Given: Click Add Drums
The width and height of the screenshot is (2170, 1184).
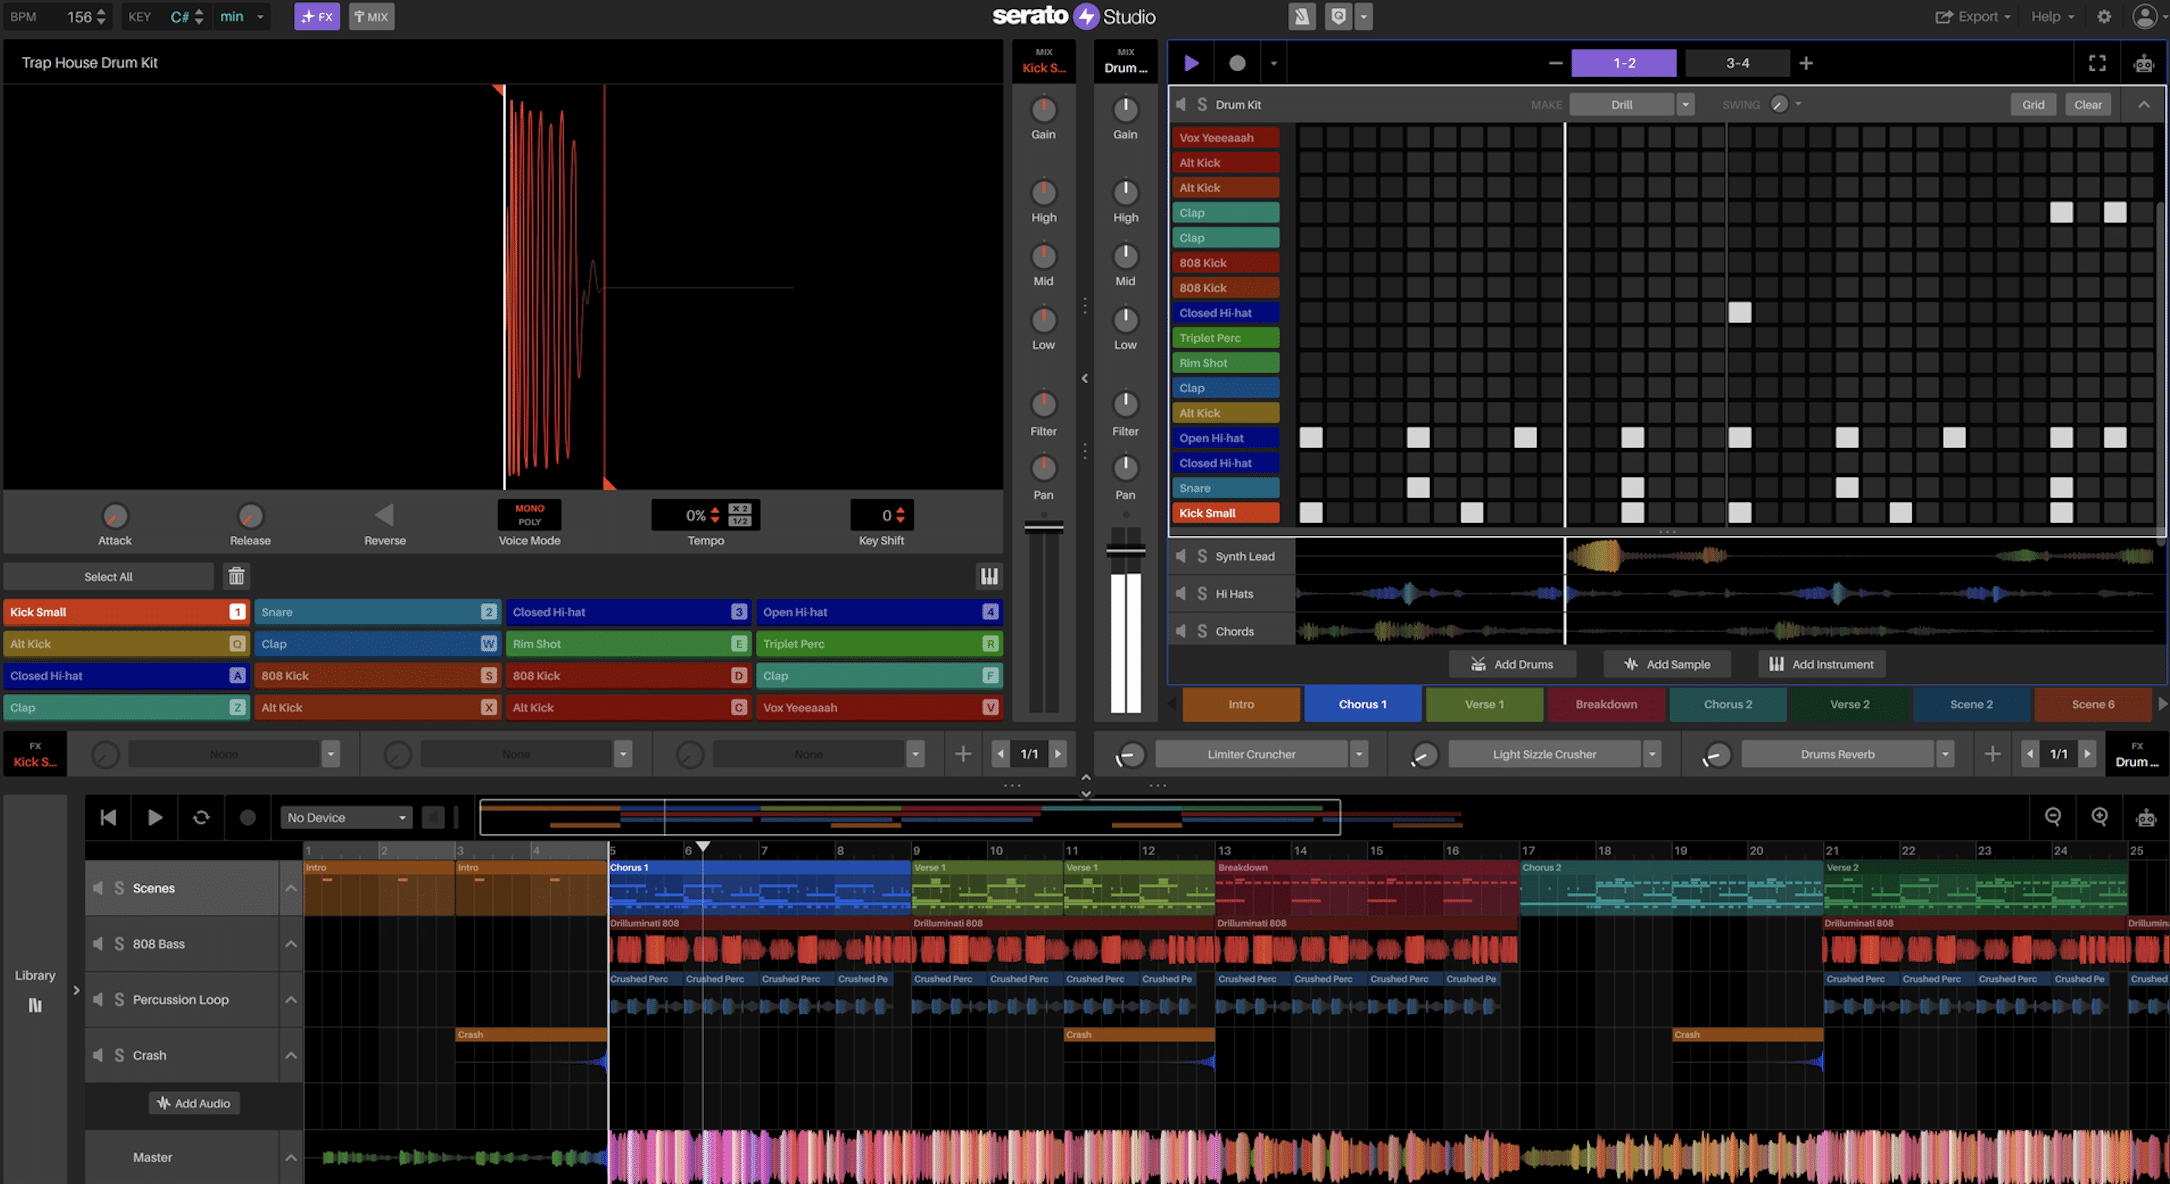Looking at the screenshot, I should 1511,664.
